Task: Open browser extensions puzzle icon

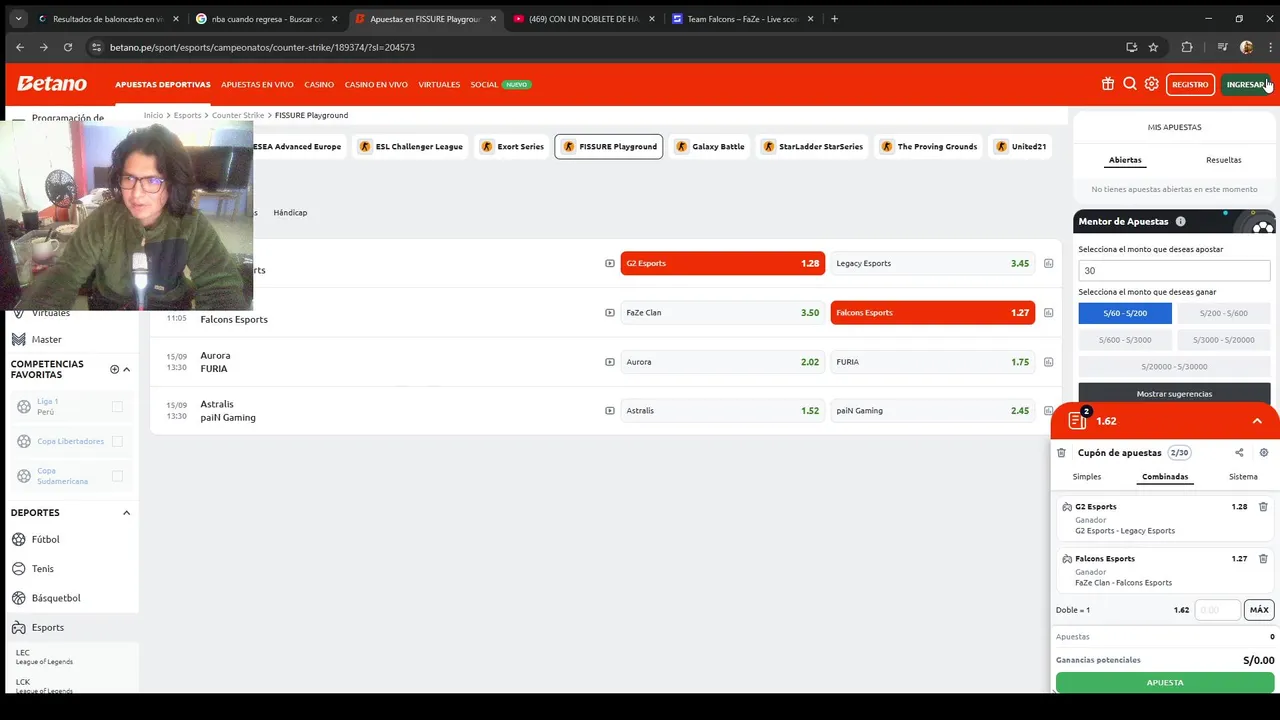Action: 1187,47
